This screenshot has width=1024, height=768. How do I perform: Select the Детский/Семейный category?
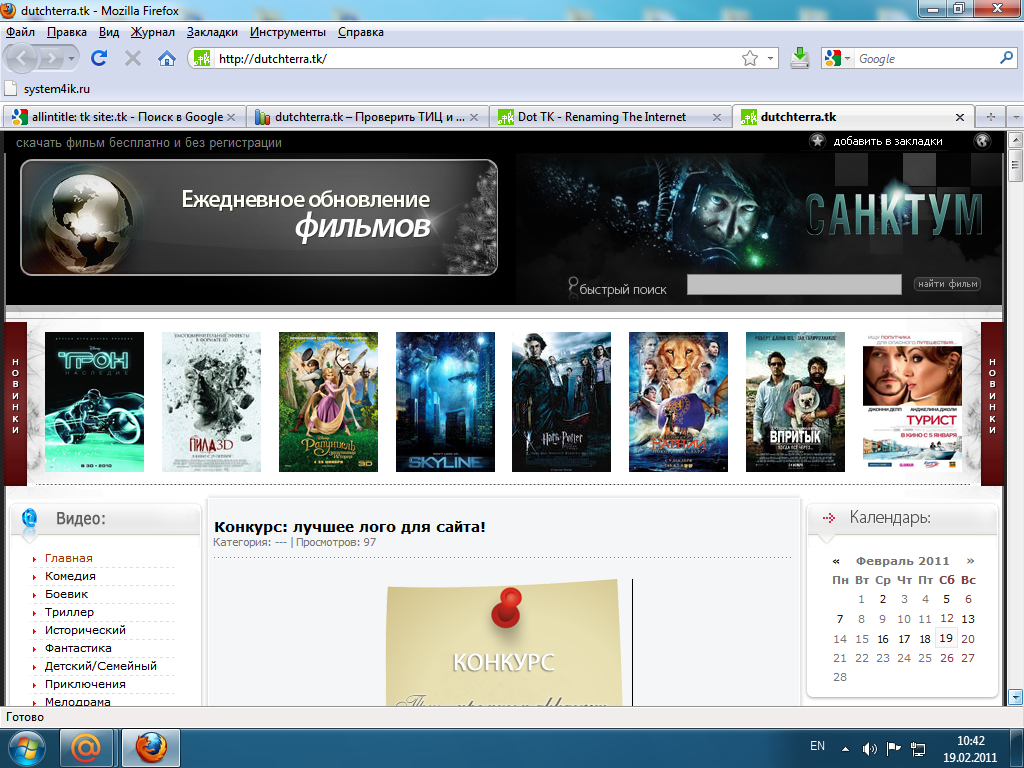pos(101,666)
